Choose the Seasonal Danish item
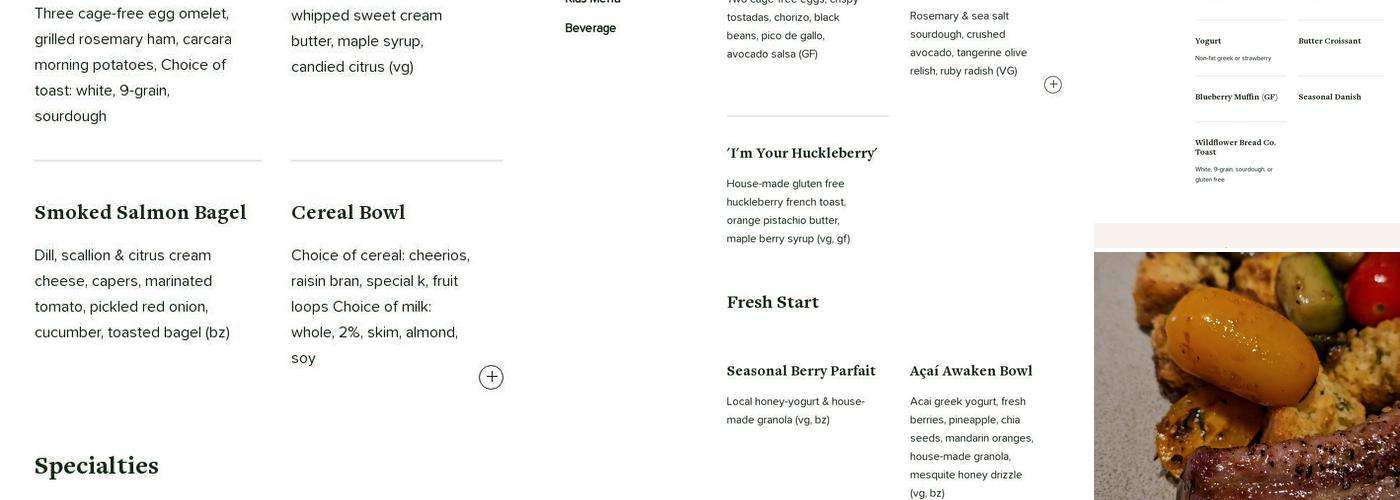 coord(1329,97)
